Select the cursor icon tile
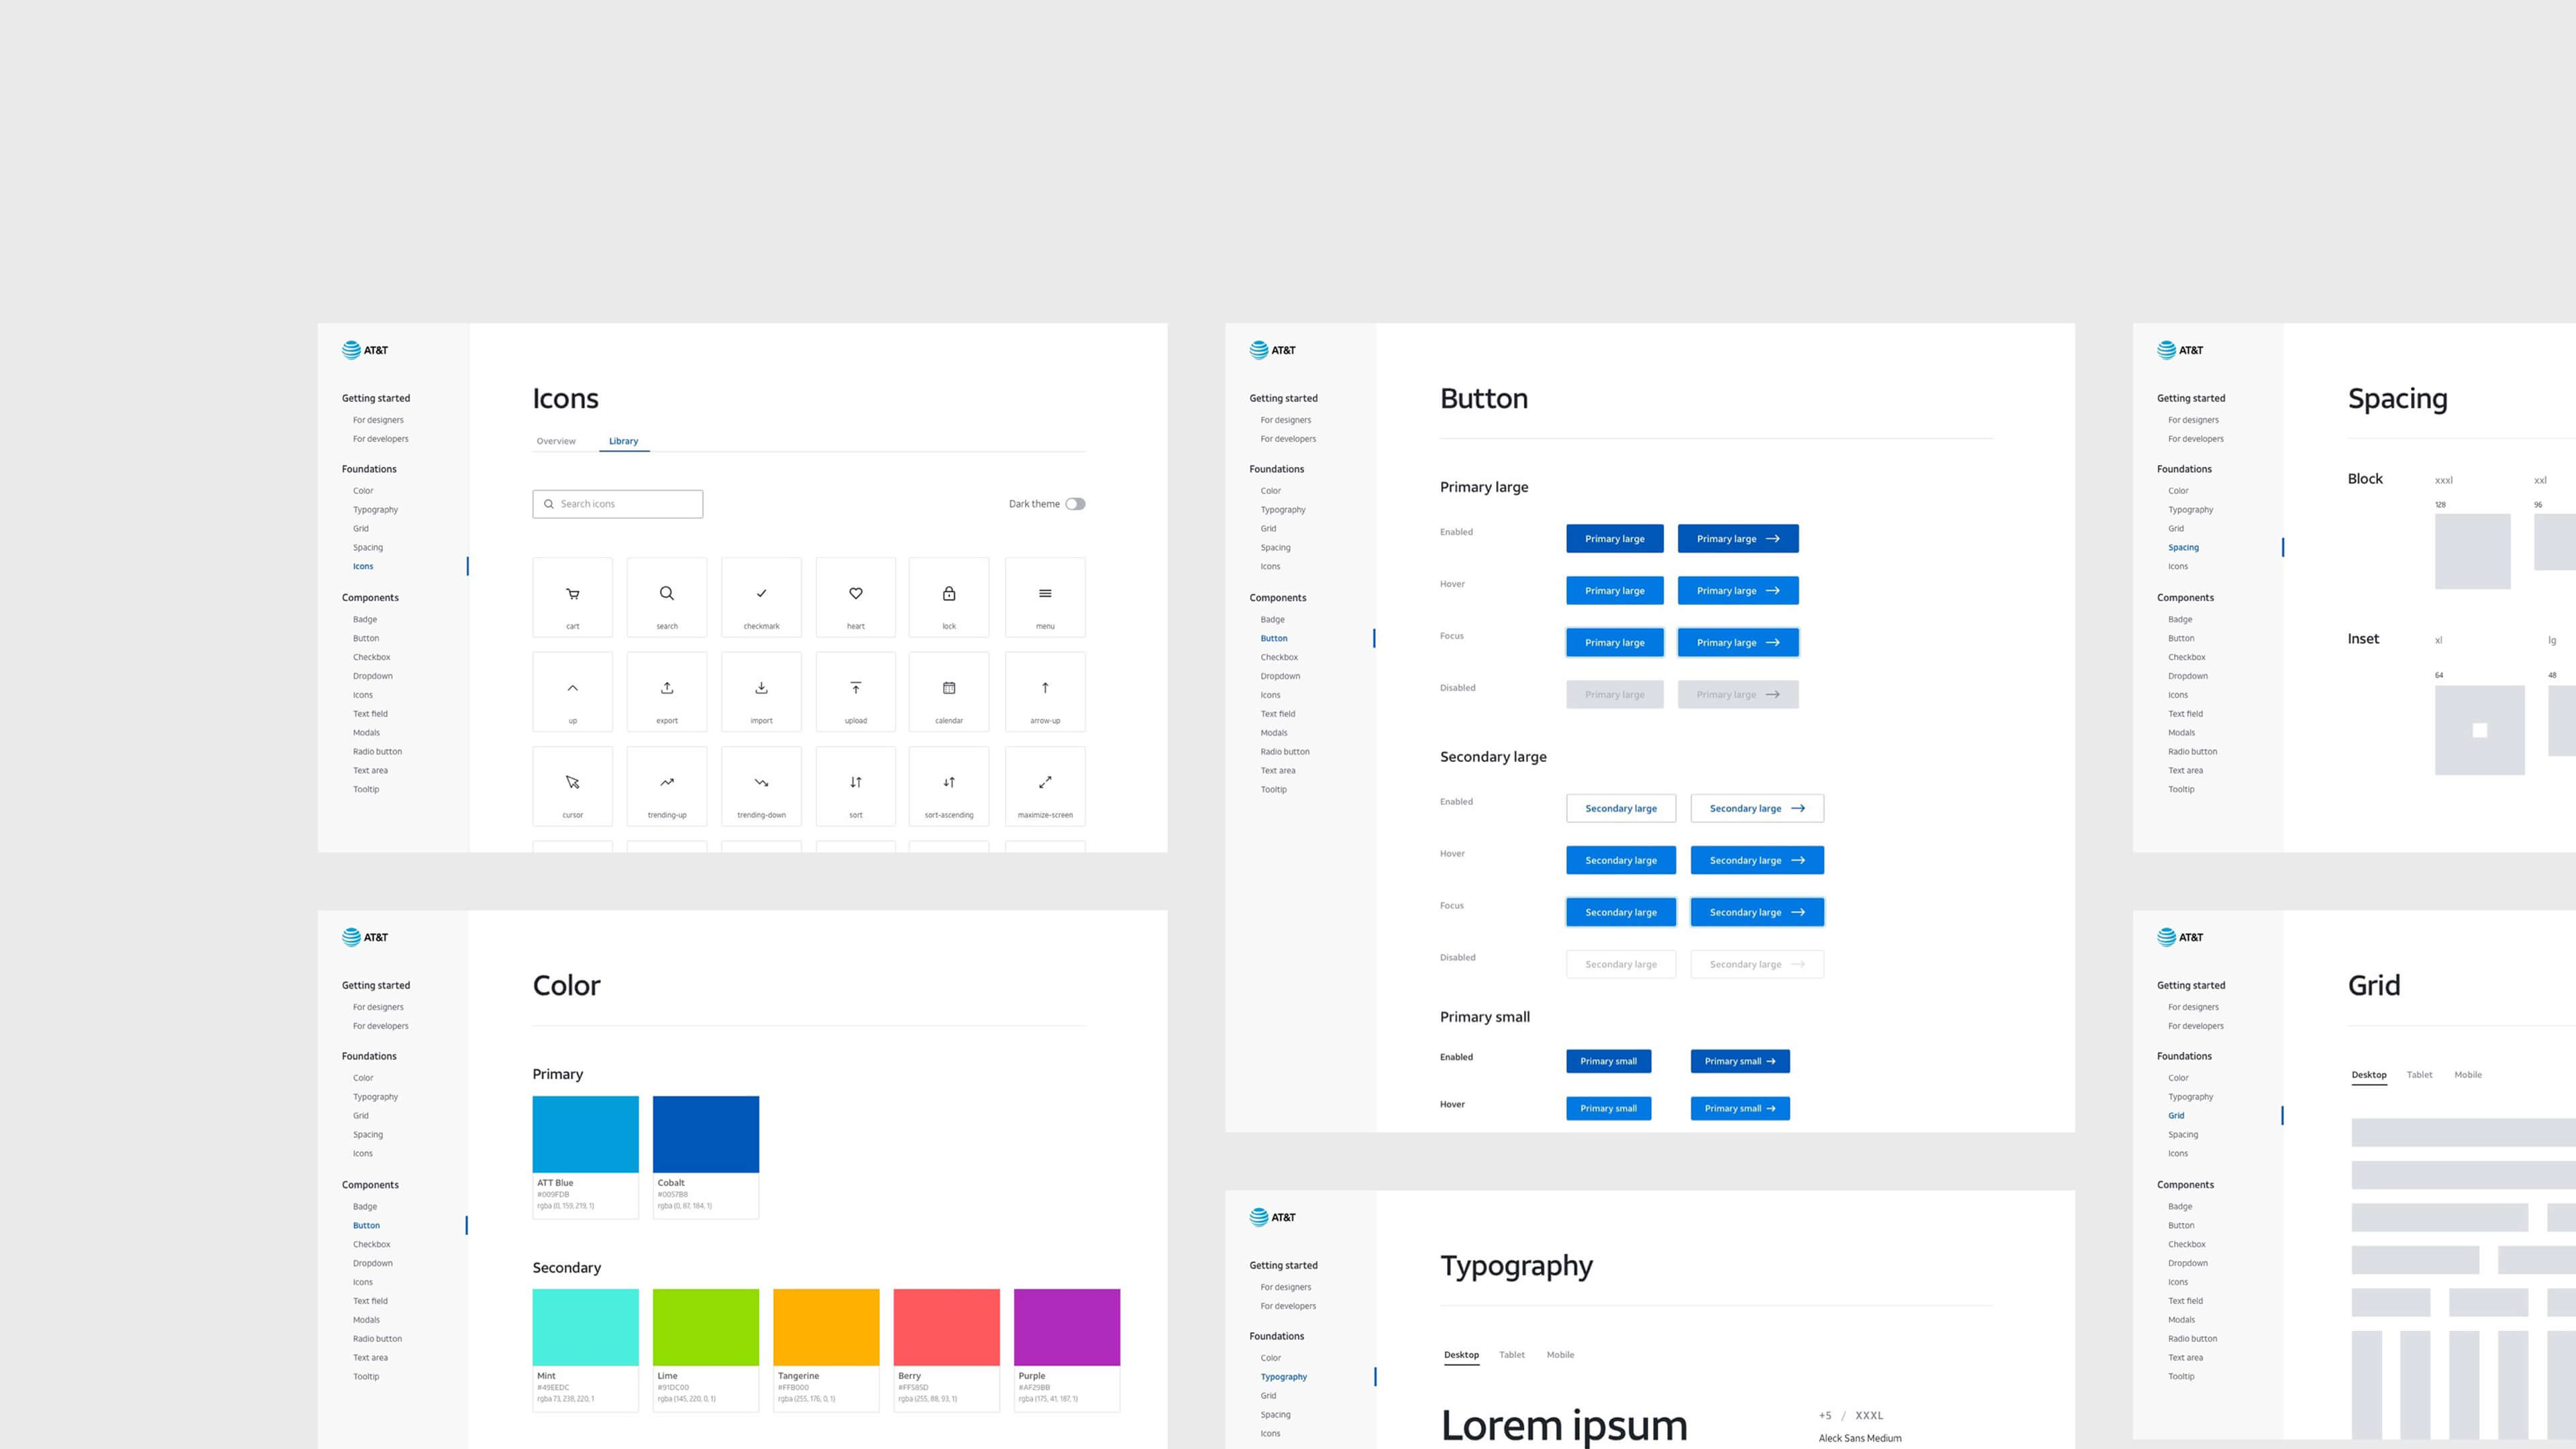Viewport: 2576px width, 1449px height. coord(572,786)
